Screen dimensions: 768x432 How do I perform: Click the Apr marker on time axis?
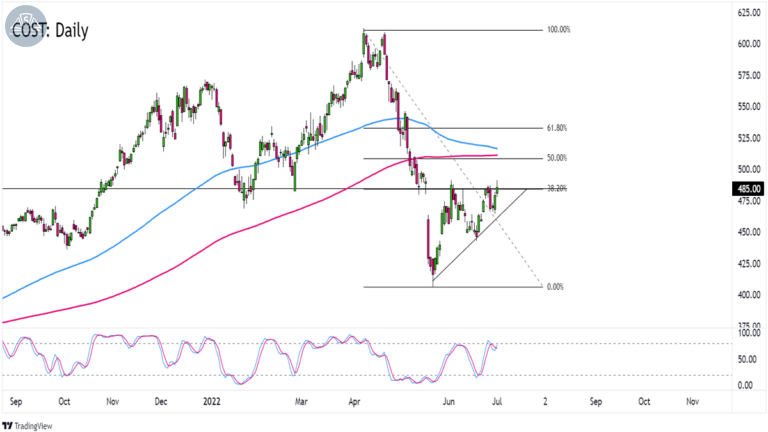[x=354, y=402]
